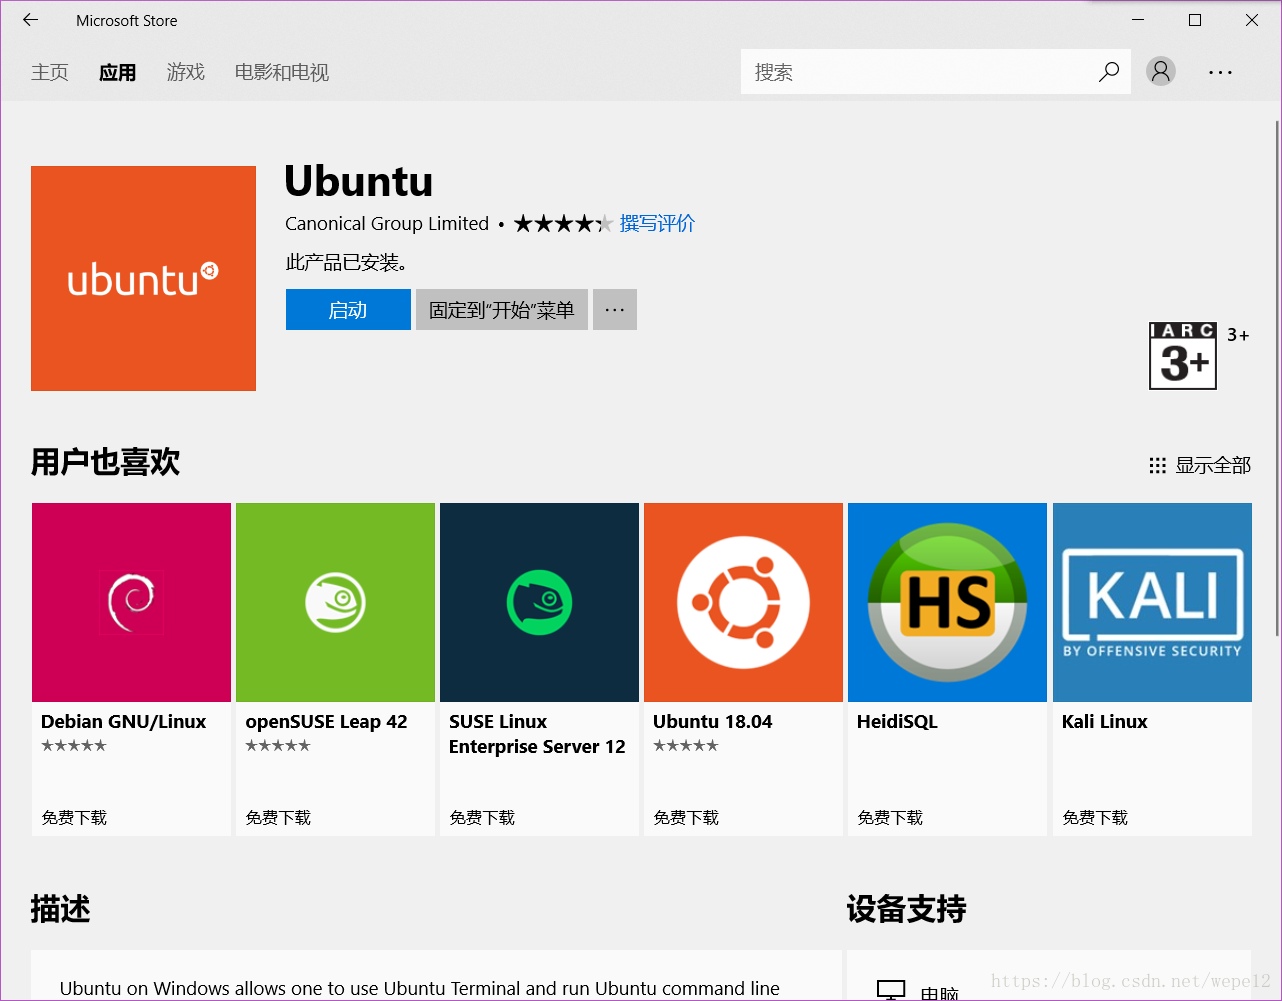The image size is (1282, 1001).
Task: Click the grid icon beside 显示全部
Action: (1158, 466)
